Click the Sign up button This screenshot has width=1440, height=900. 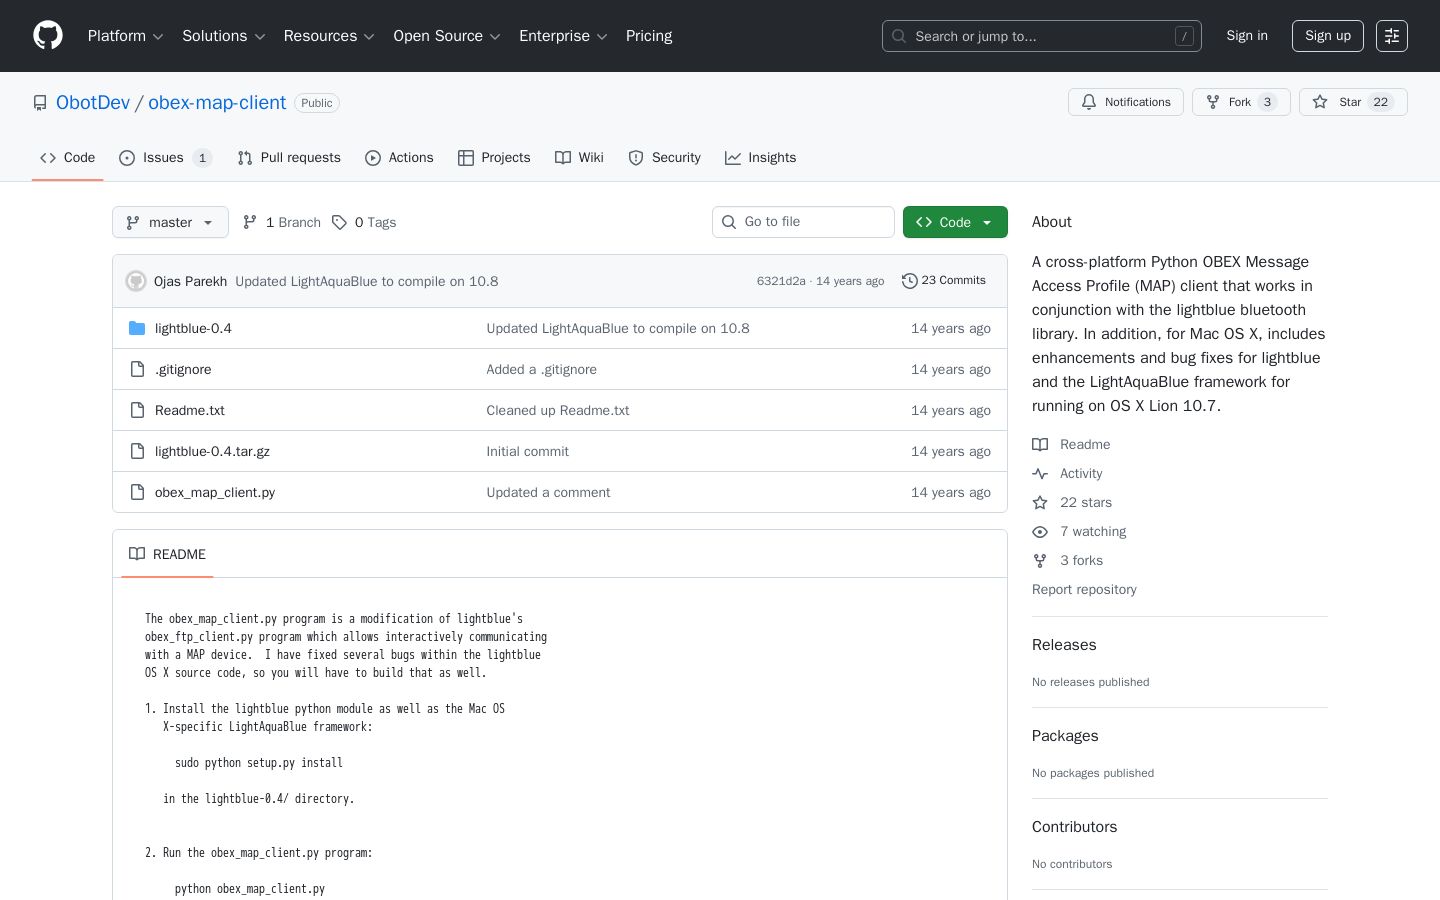pyautogui.click(x=1328, y=36)
